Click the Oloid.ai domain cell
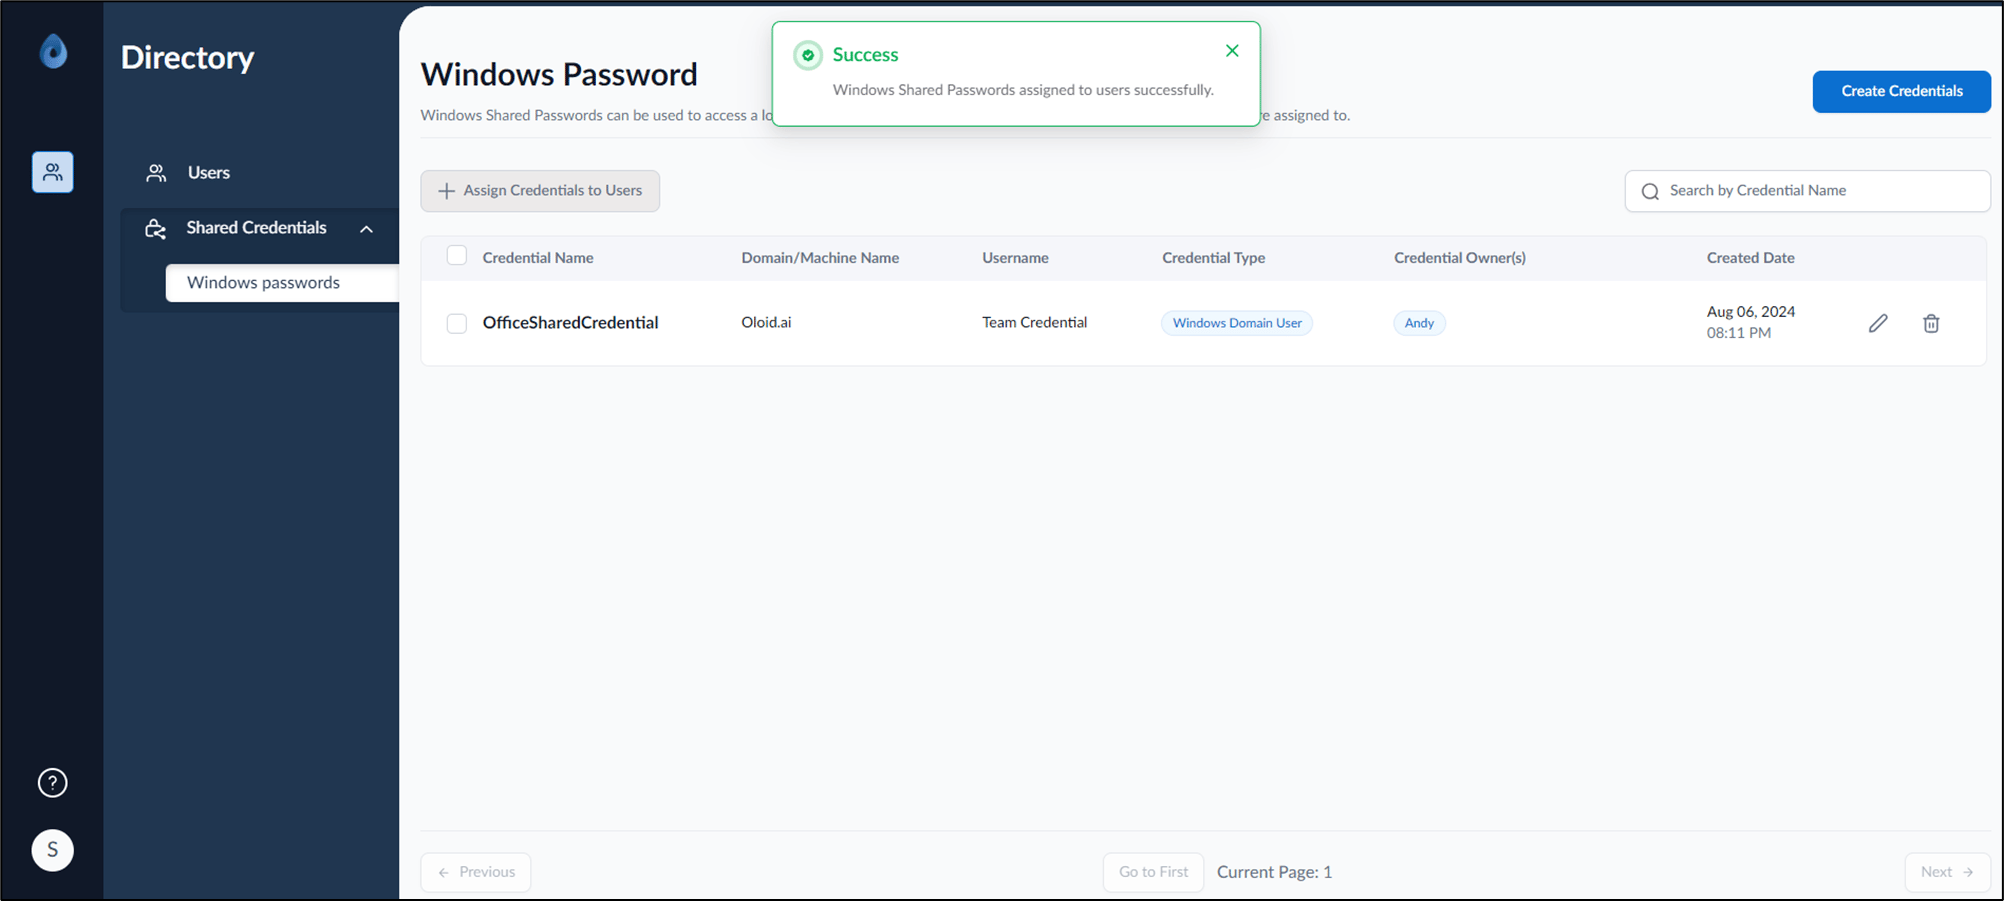The image size is (2004, 901). click(x=766, y=322)
